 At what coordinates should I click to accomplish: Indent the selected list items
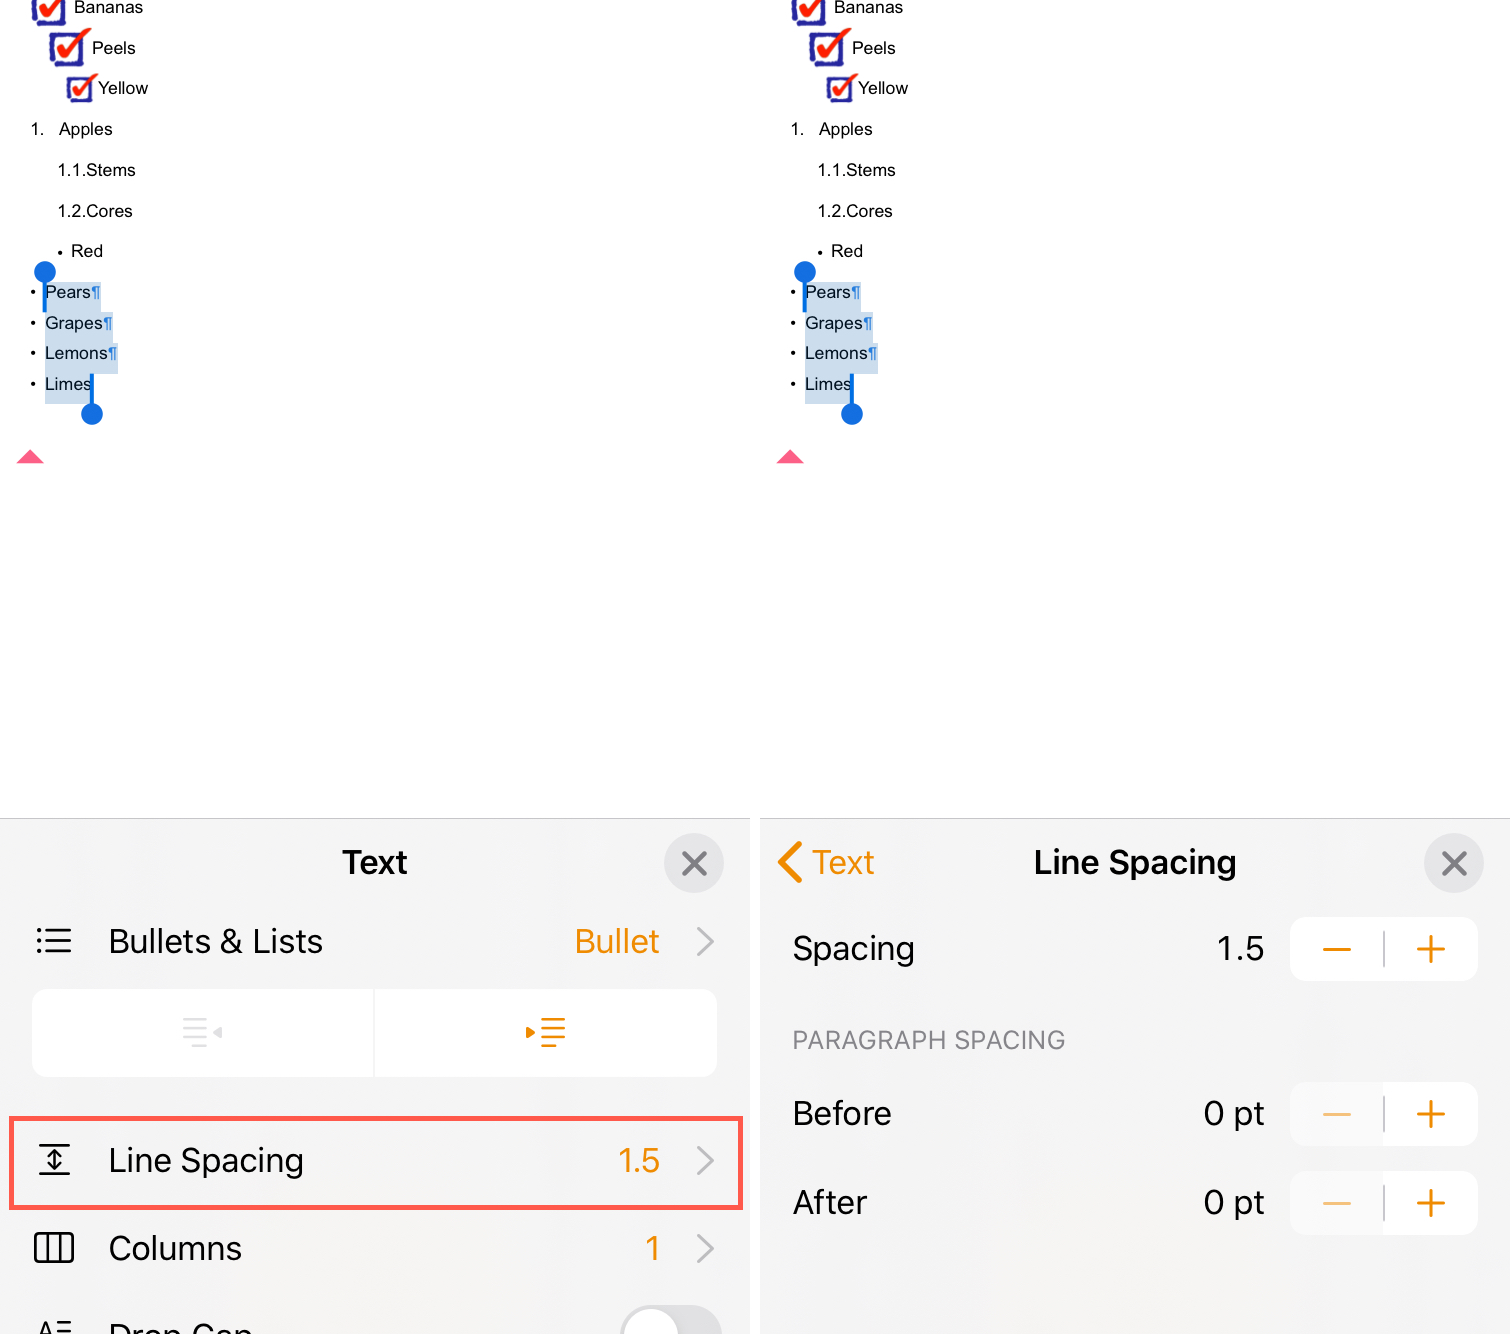pyautogui.click(x=546, y=1033)
